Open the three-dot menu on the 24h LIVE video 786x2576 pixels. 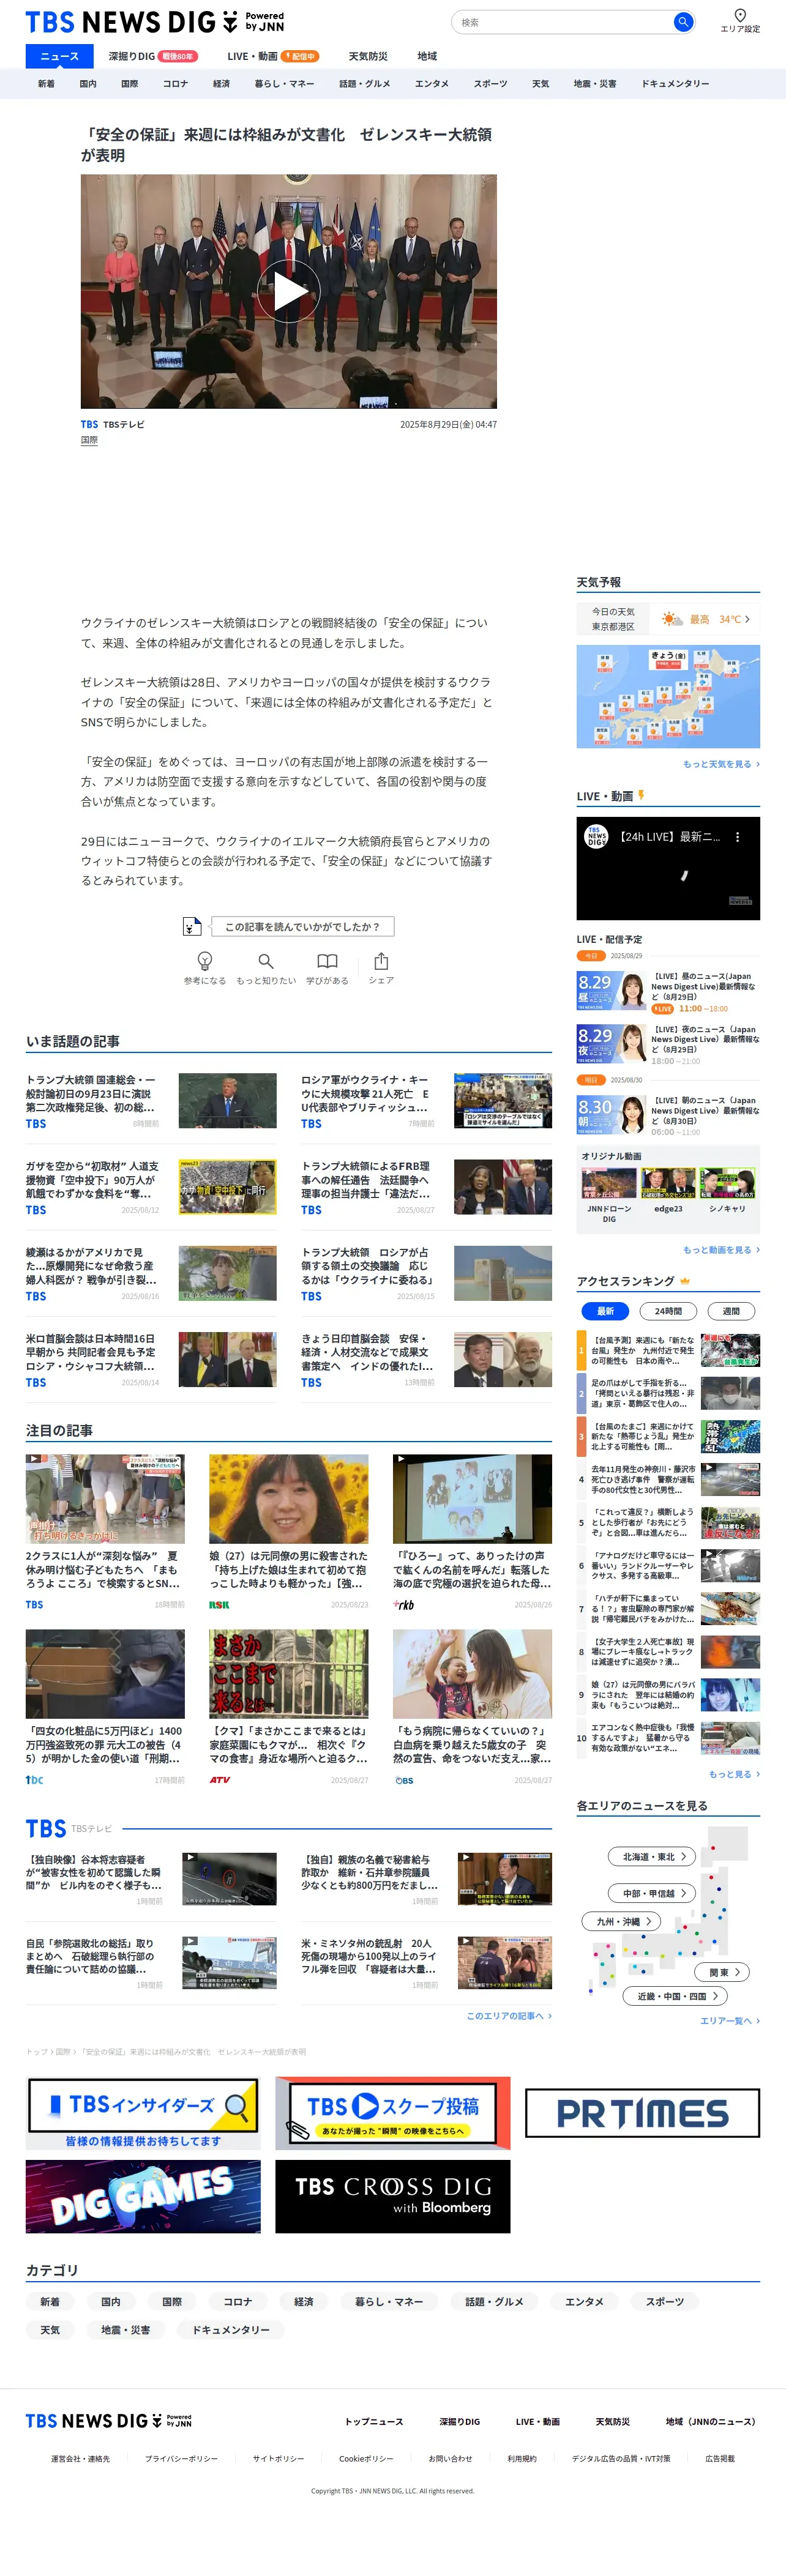738,837
